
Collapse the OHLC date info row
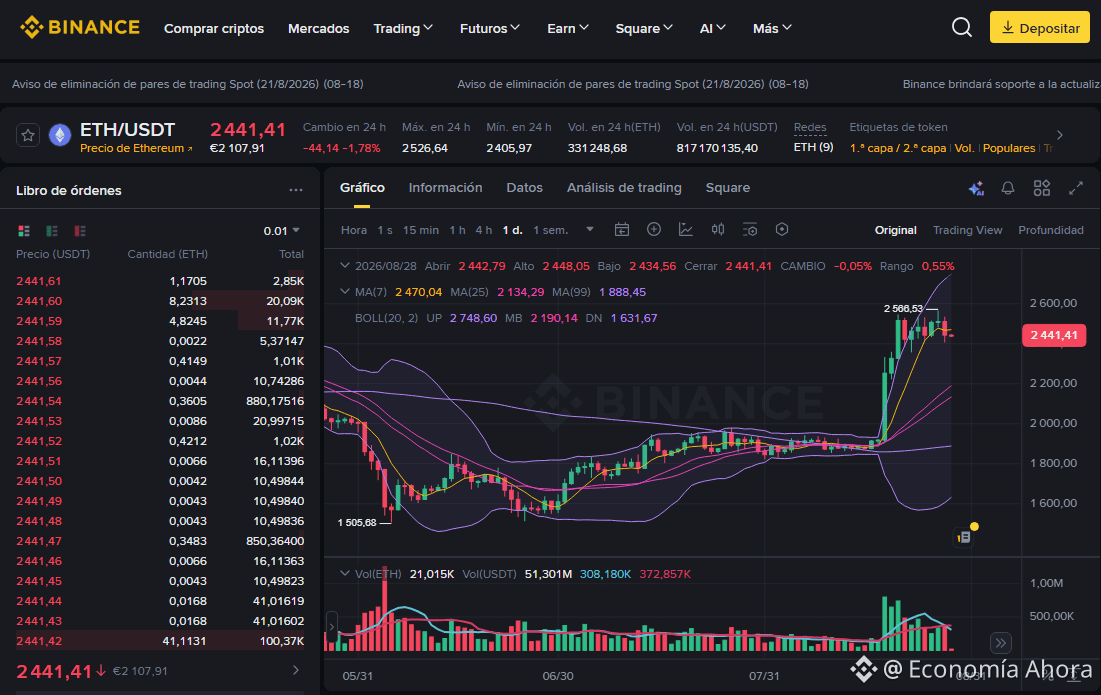(345, 266)
